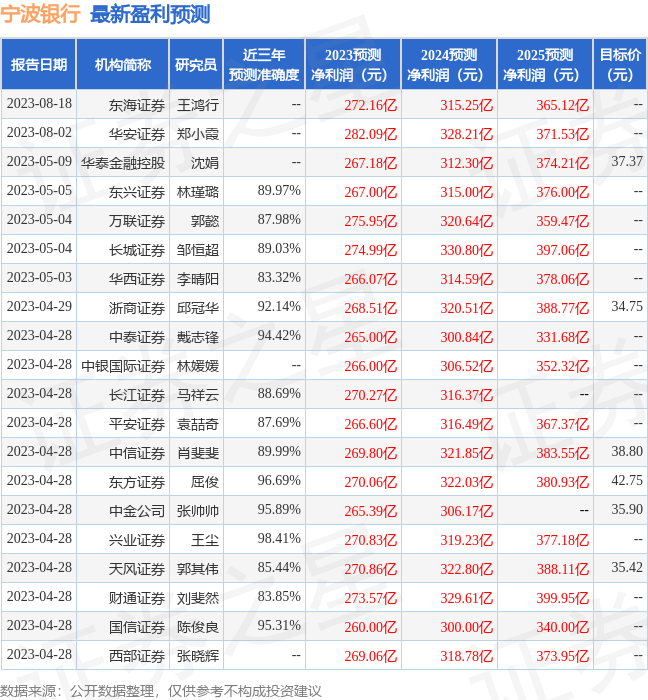
Task: Click analyst name 邹恒超
Action: [x=198, y=250]
